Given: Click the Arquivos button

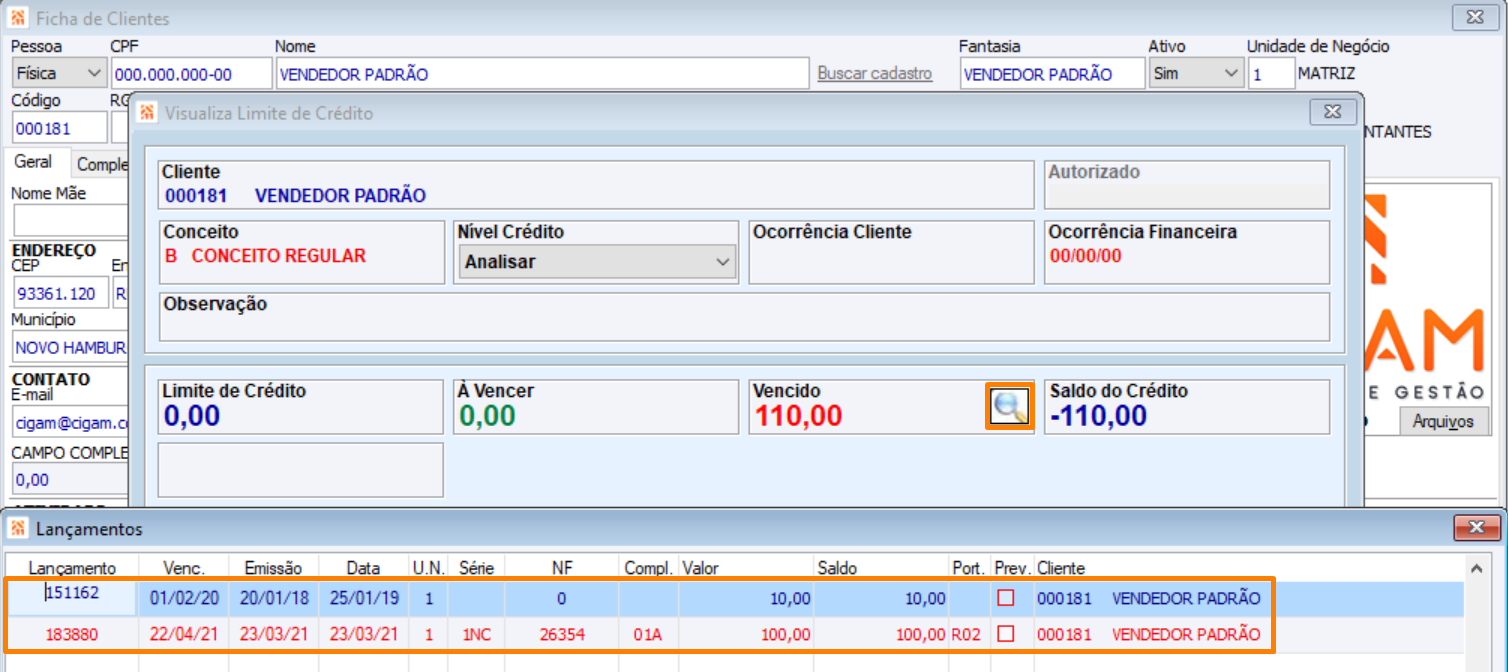Looking at the screenshot, I should tap(1443, 421).
